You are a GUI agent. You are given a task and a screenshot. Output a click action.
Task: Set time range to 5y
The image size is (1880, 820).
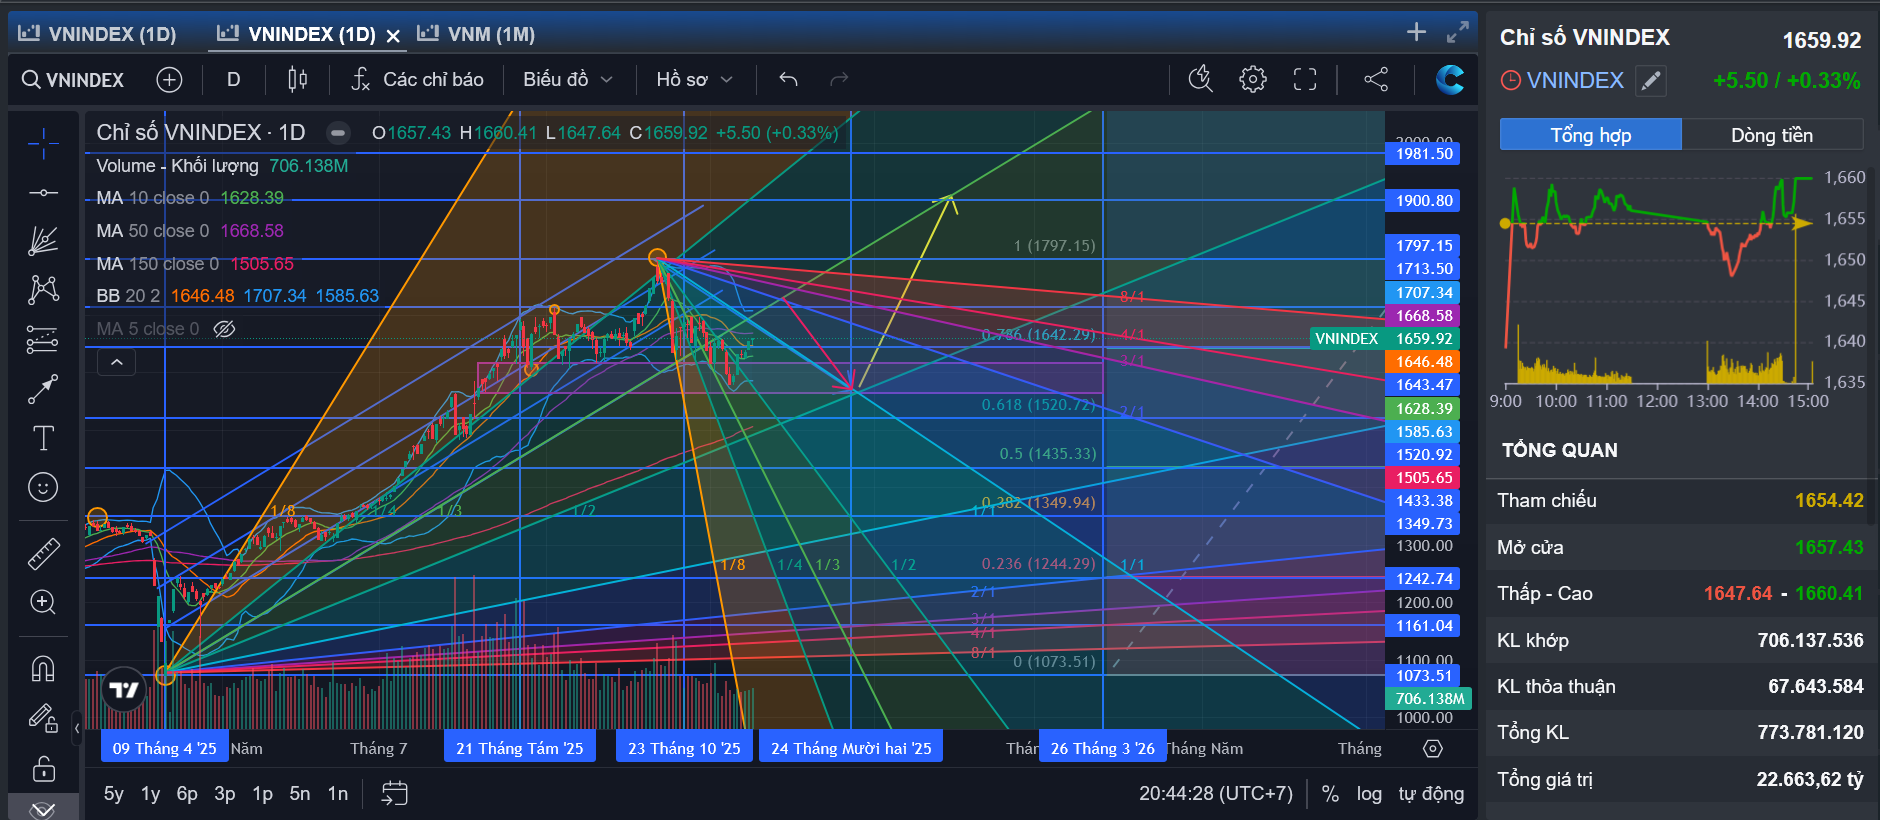point(114,794)
